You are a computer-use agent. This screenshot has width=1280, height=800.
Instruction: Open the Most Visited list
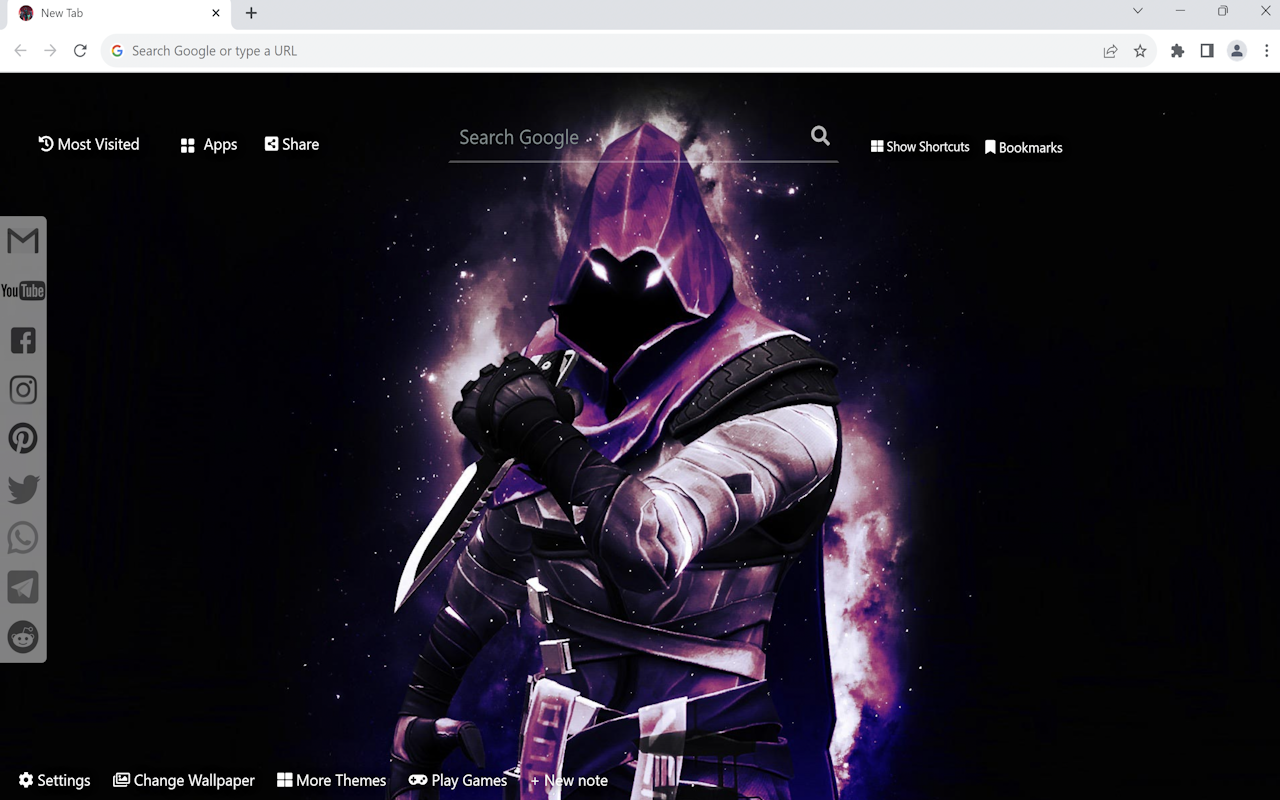89,144
